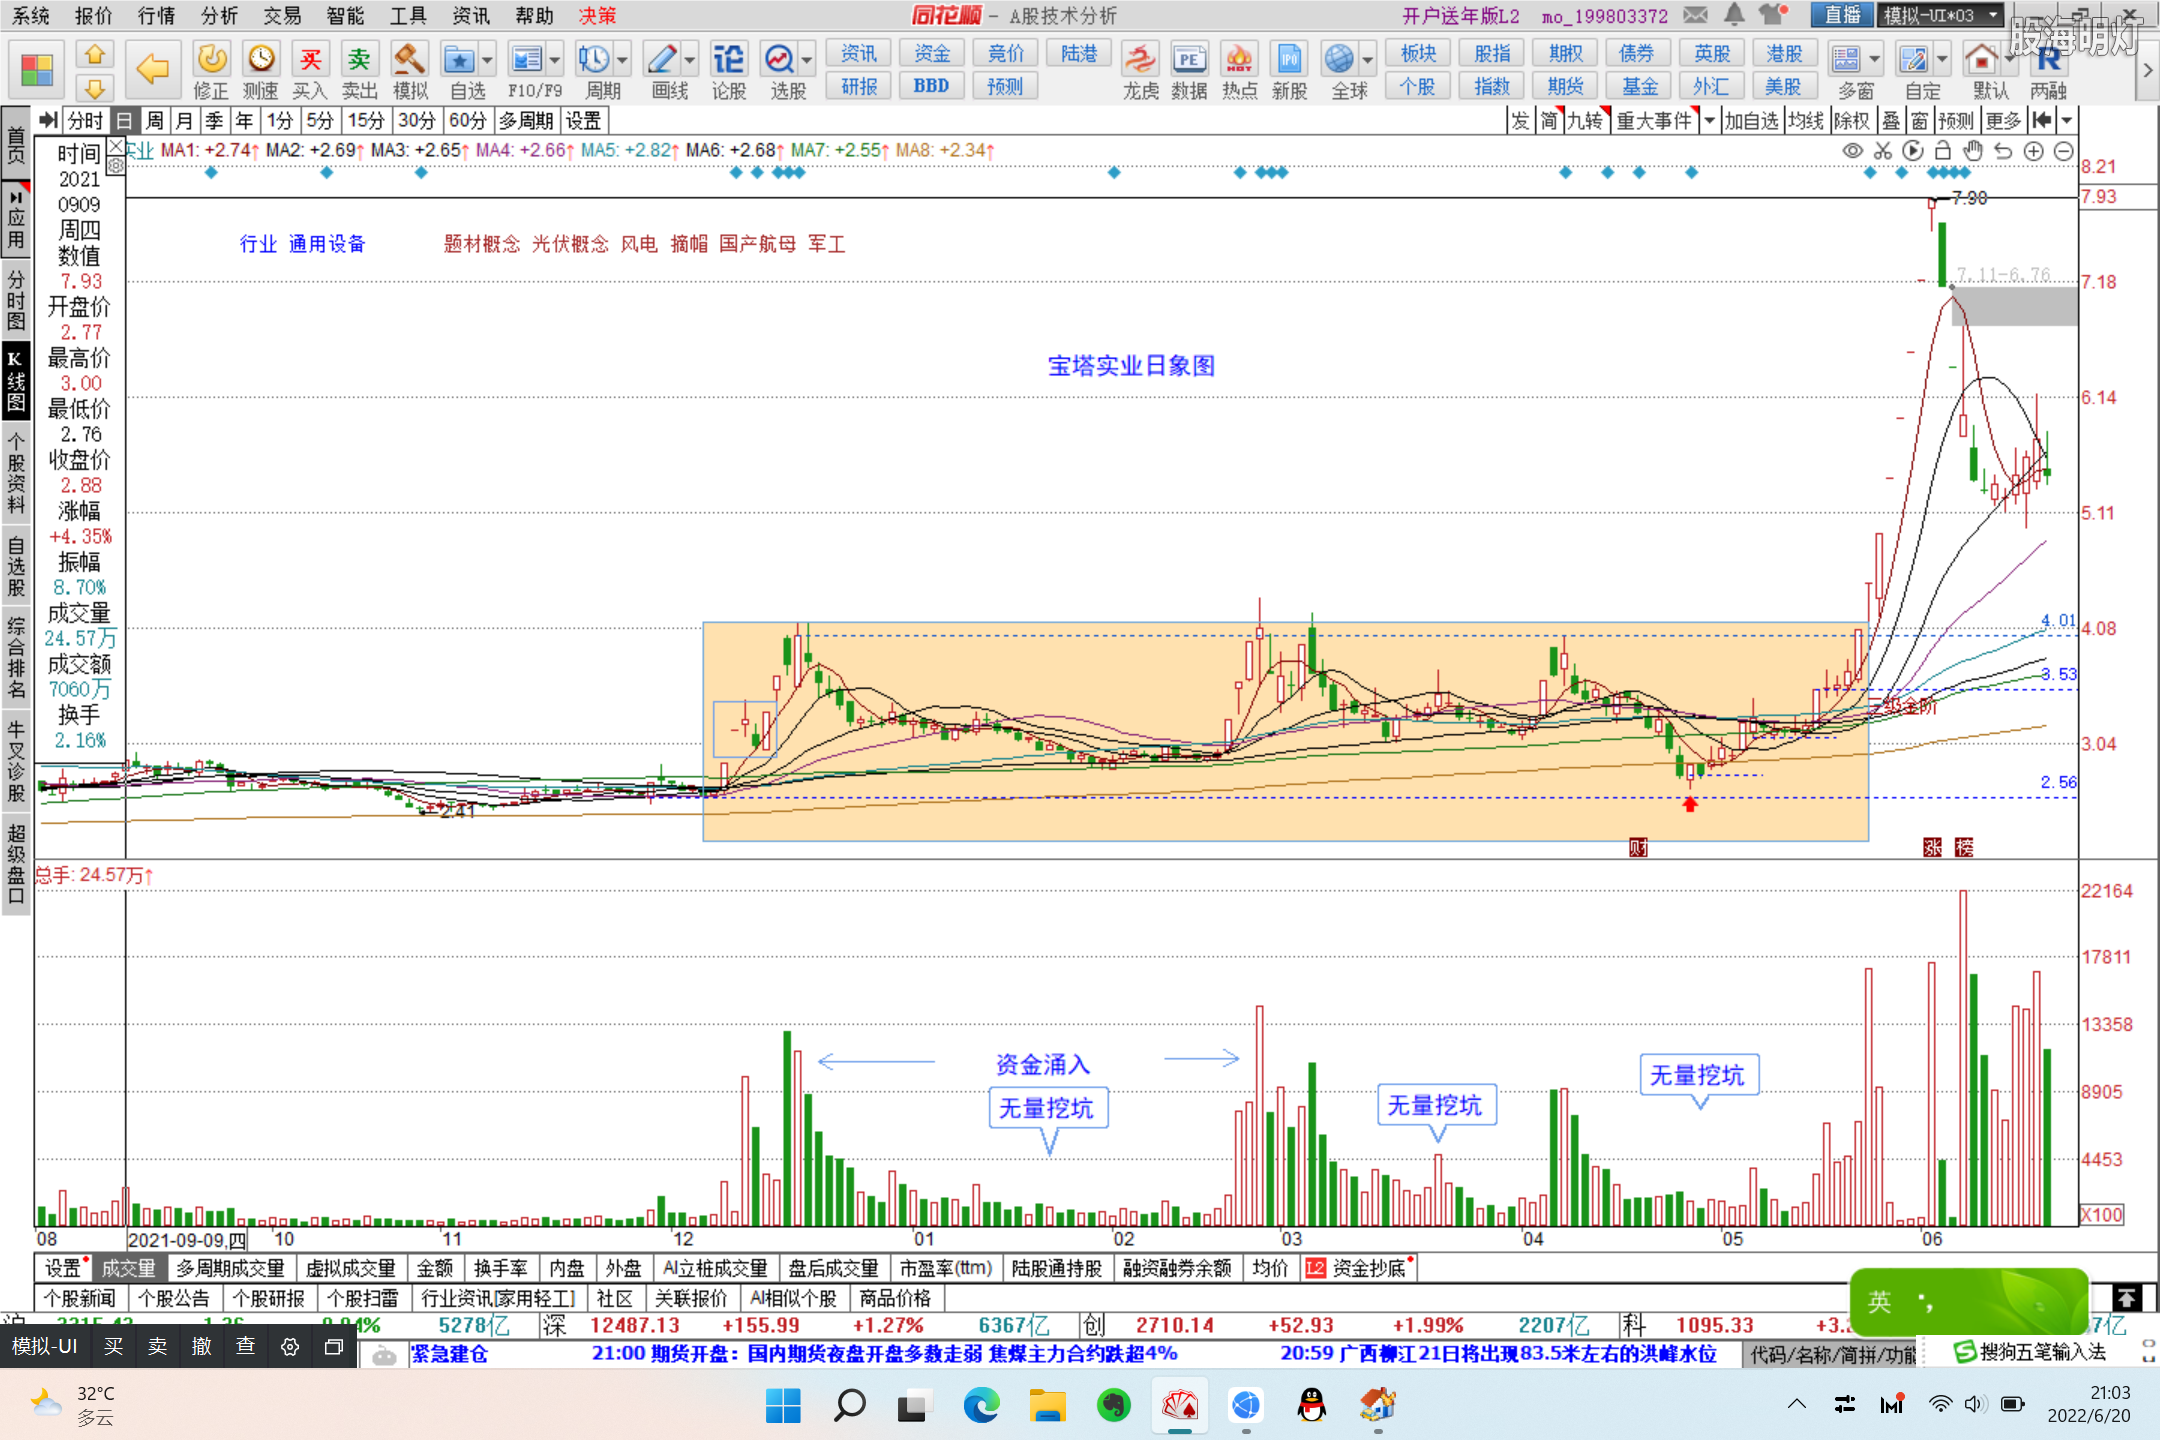
Task: Toggle the chart lock icon
Action: [1942, 151]
